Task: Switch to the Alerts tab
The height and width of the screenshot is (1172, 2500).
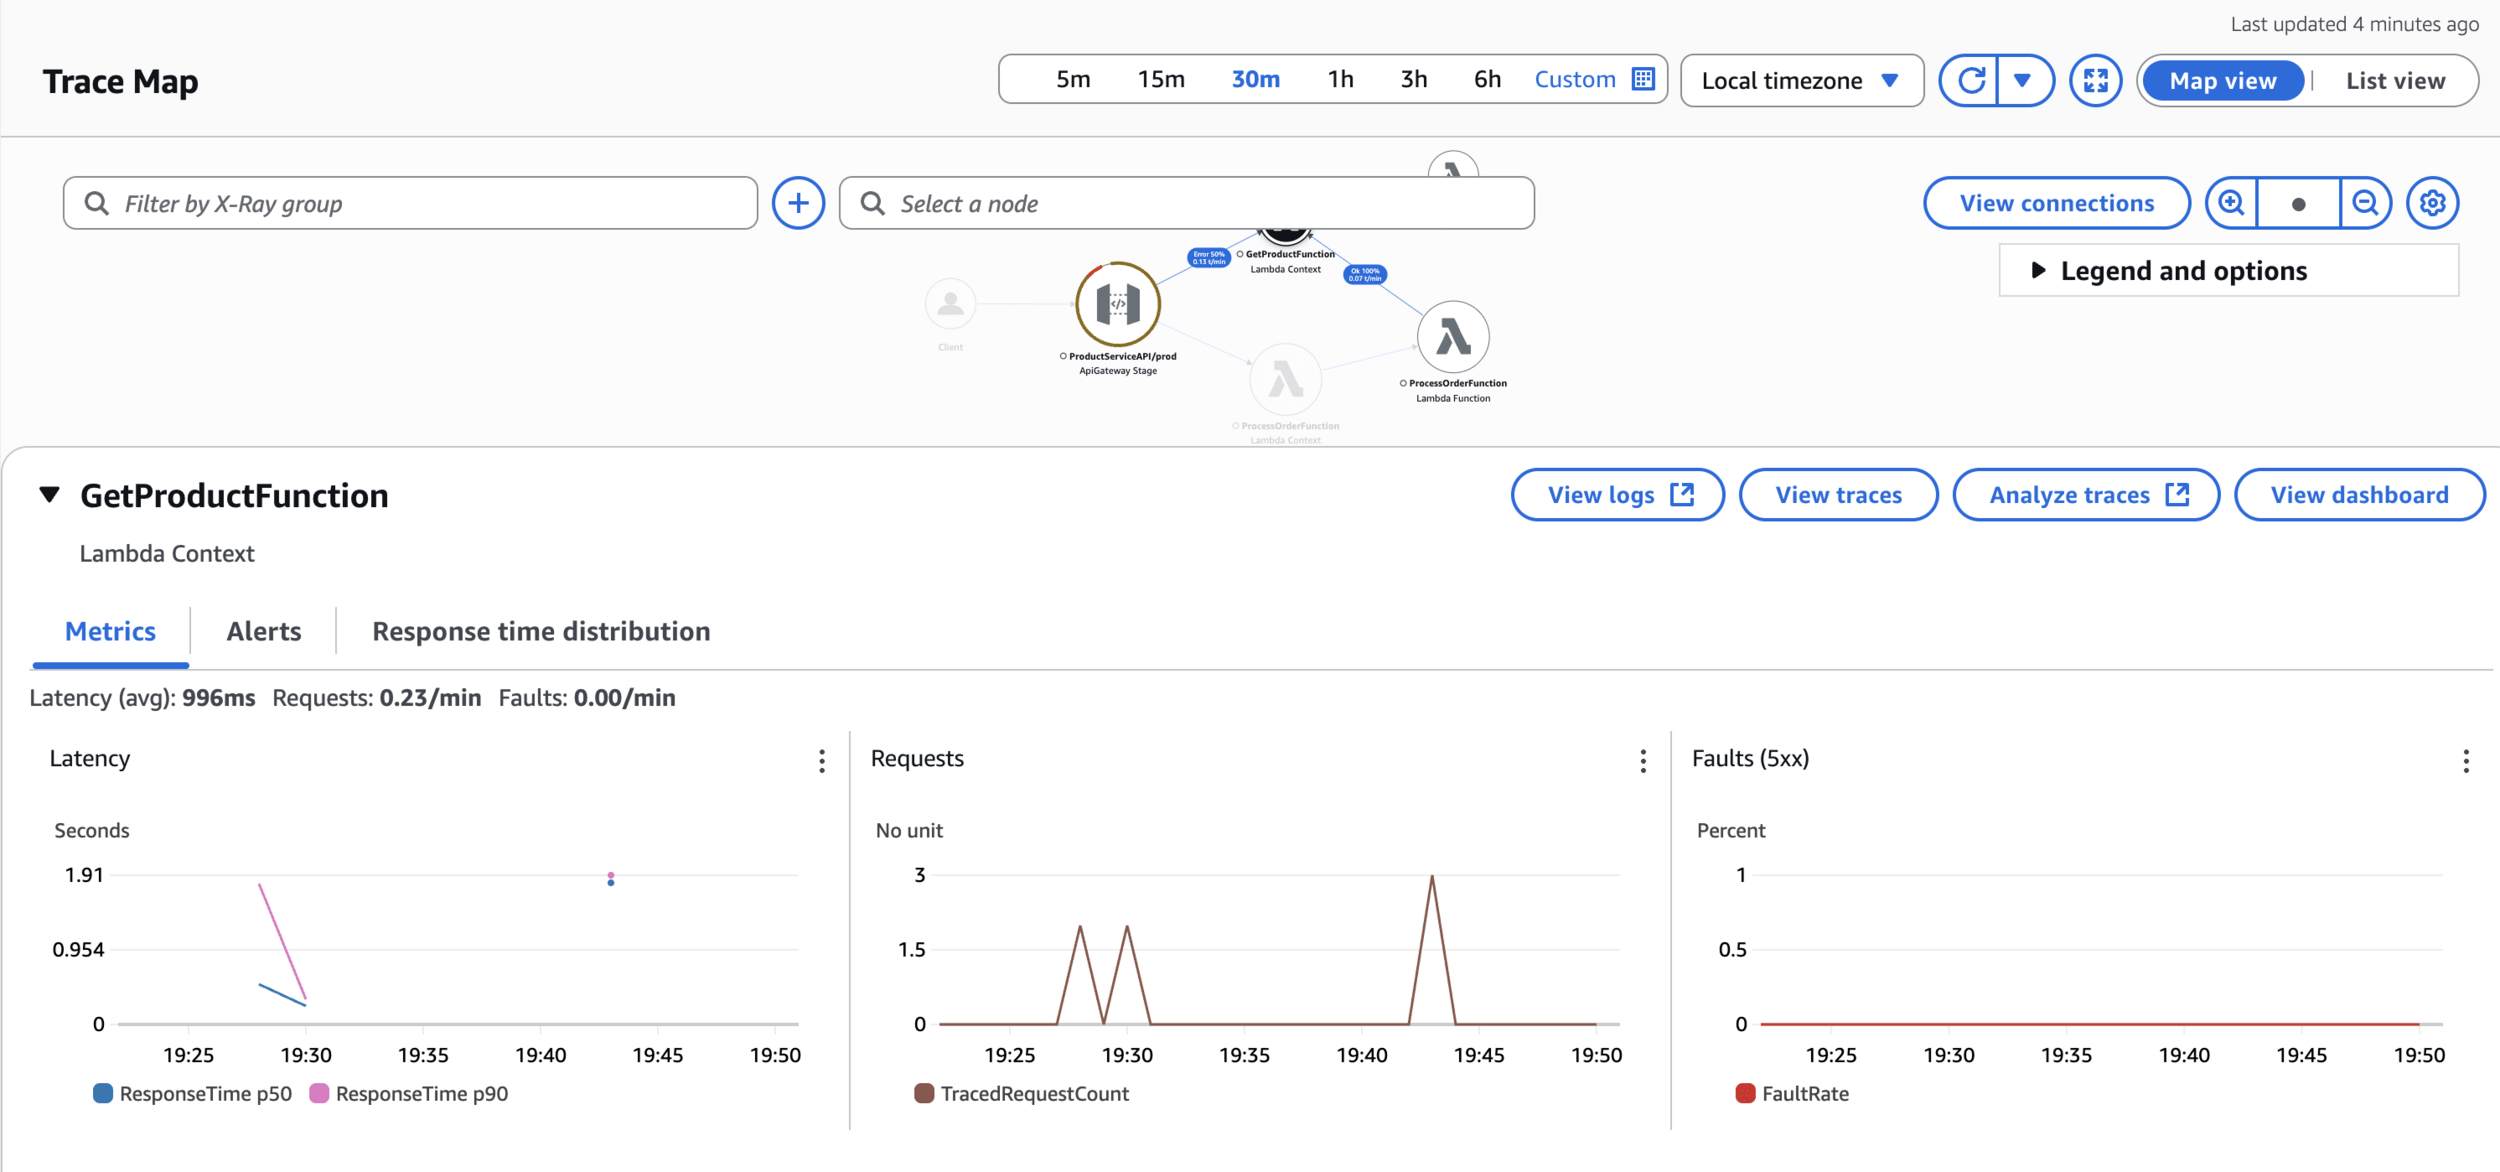Action: point(264,632)
